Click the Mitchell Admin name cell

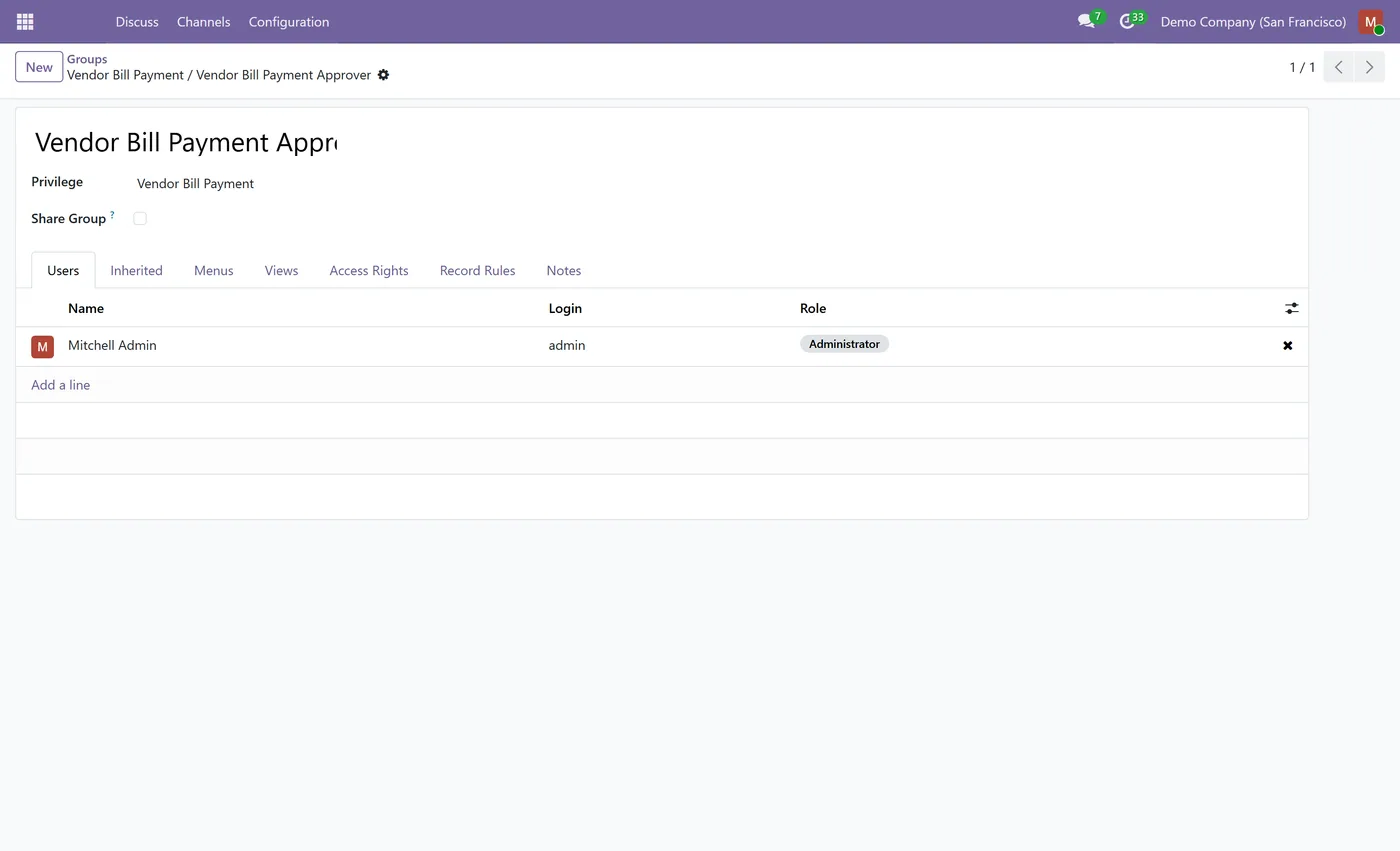click(x=112, y=345)
